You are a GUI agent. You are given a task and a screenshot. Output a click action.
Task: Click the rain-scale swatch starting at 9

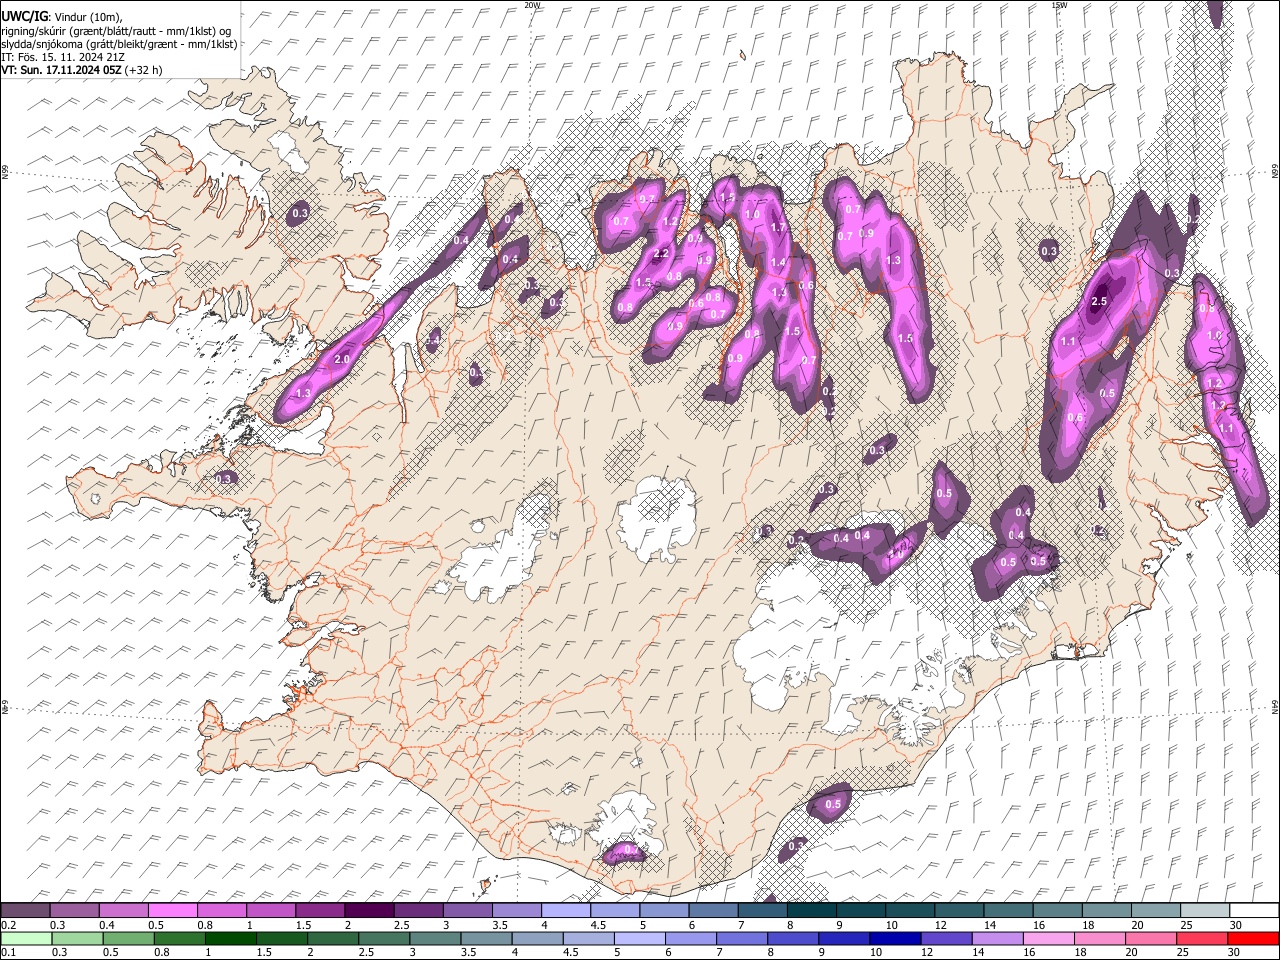843,938
